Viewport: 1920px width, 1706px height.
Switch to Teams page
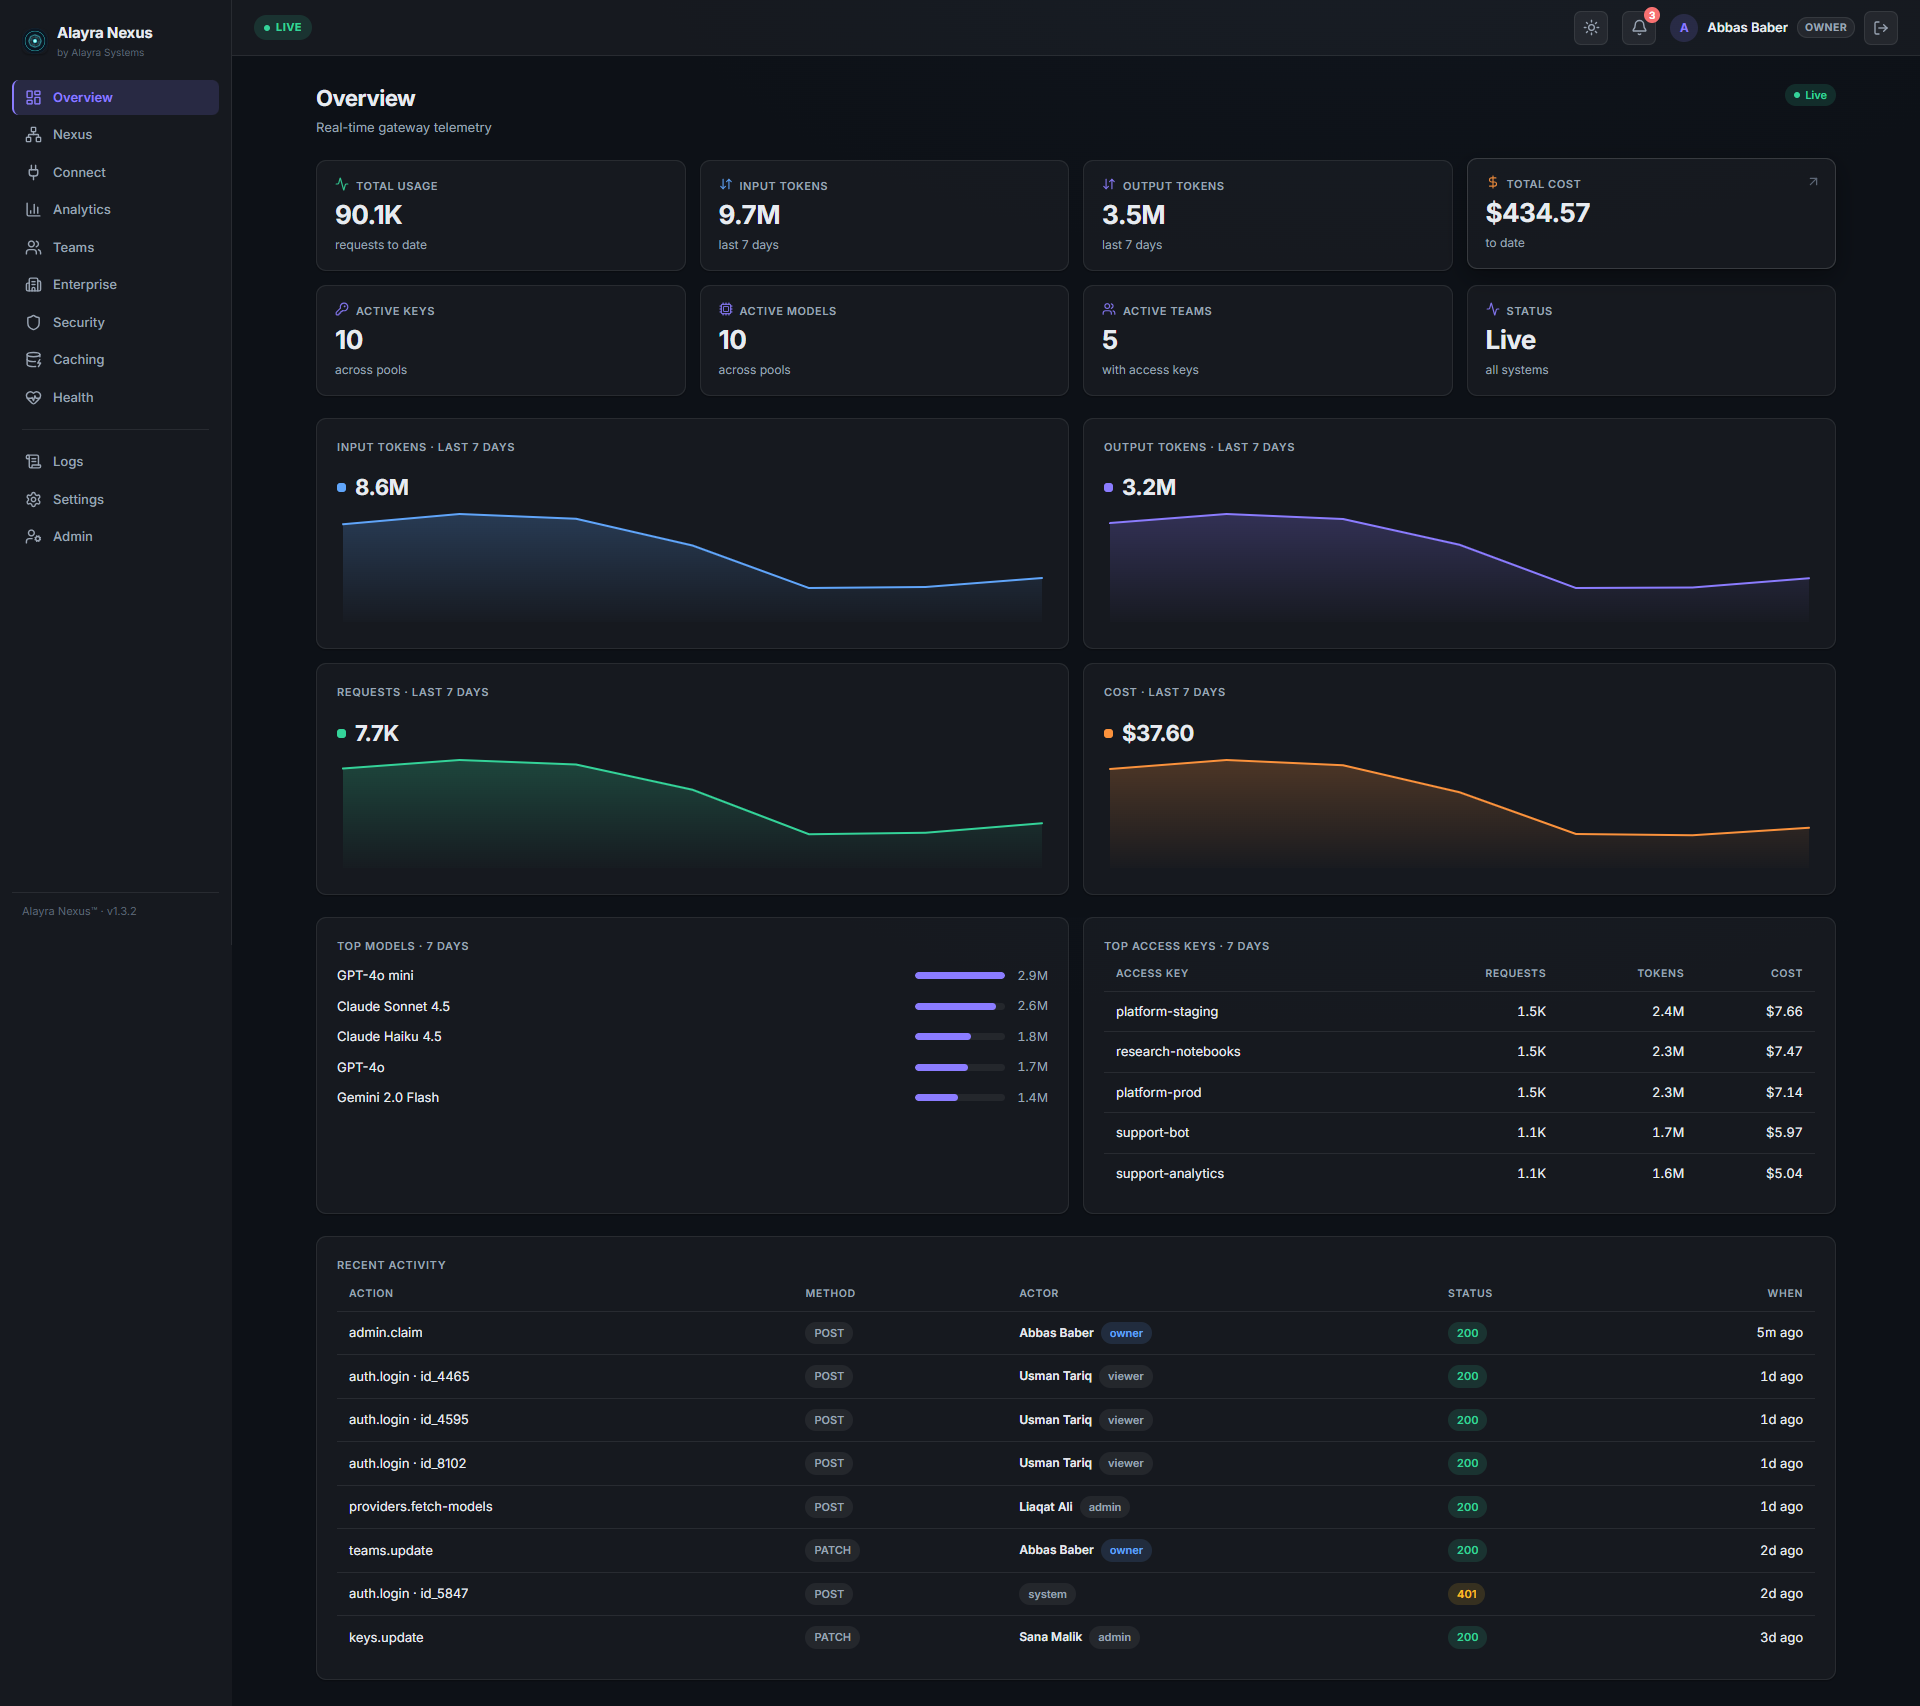point(116,247)
